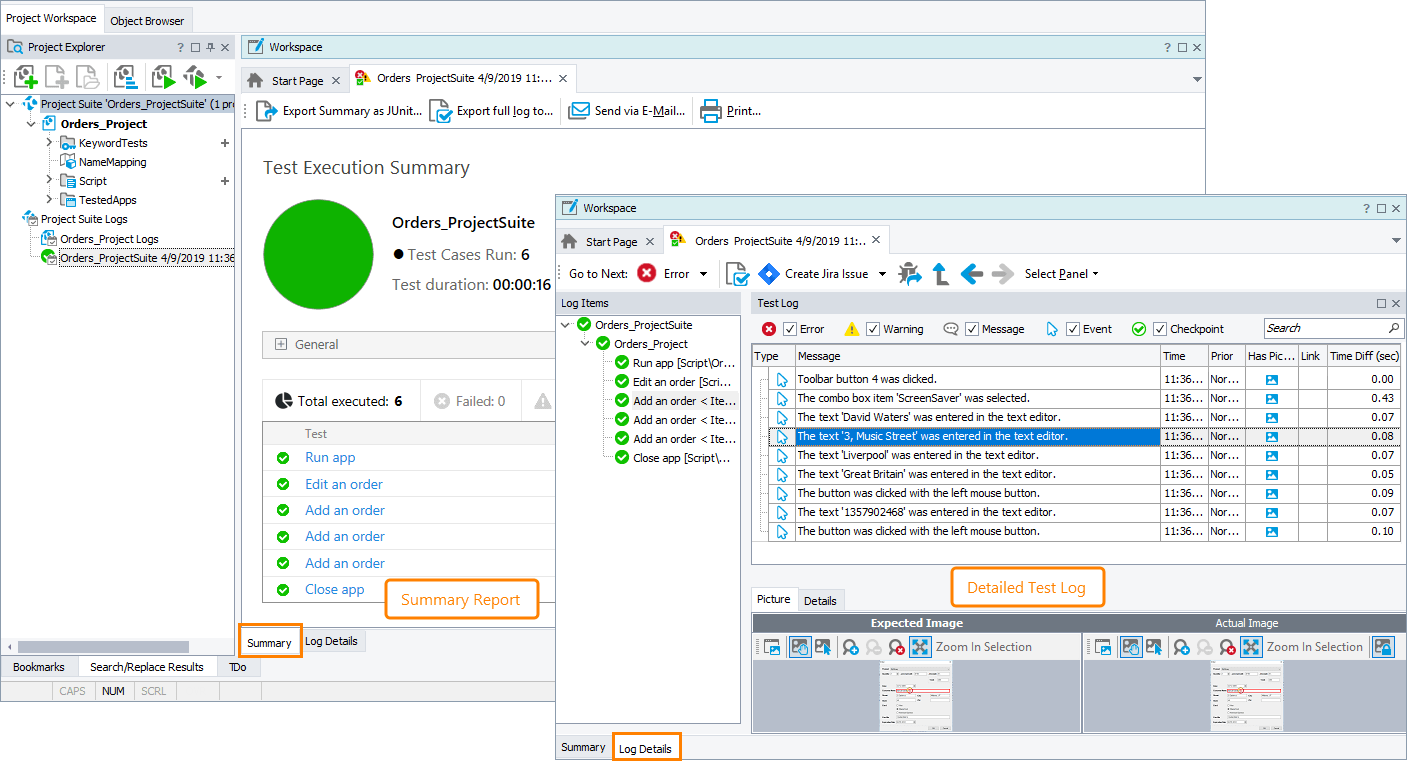Click the project items list icon in Project Explorer toolbar

pyautogui.click(x=125, y=77)
